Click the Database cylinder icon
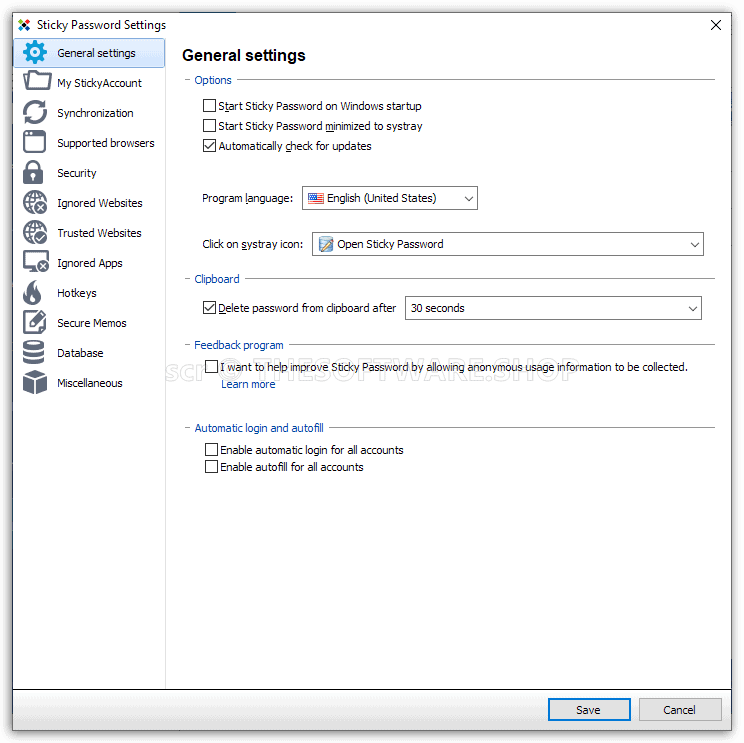The height and width of the screenshot is (743, 744). (33, 353)
